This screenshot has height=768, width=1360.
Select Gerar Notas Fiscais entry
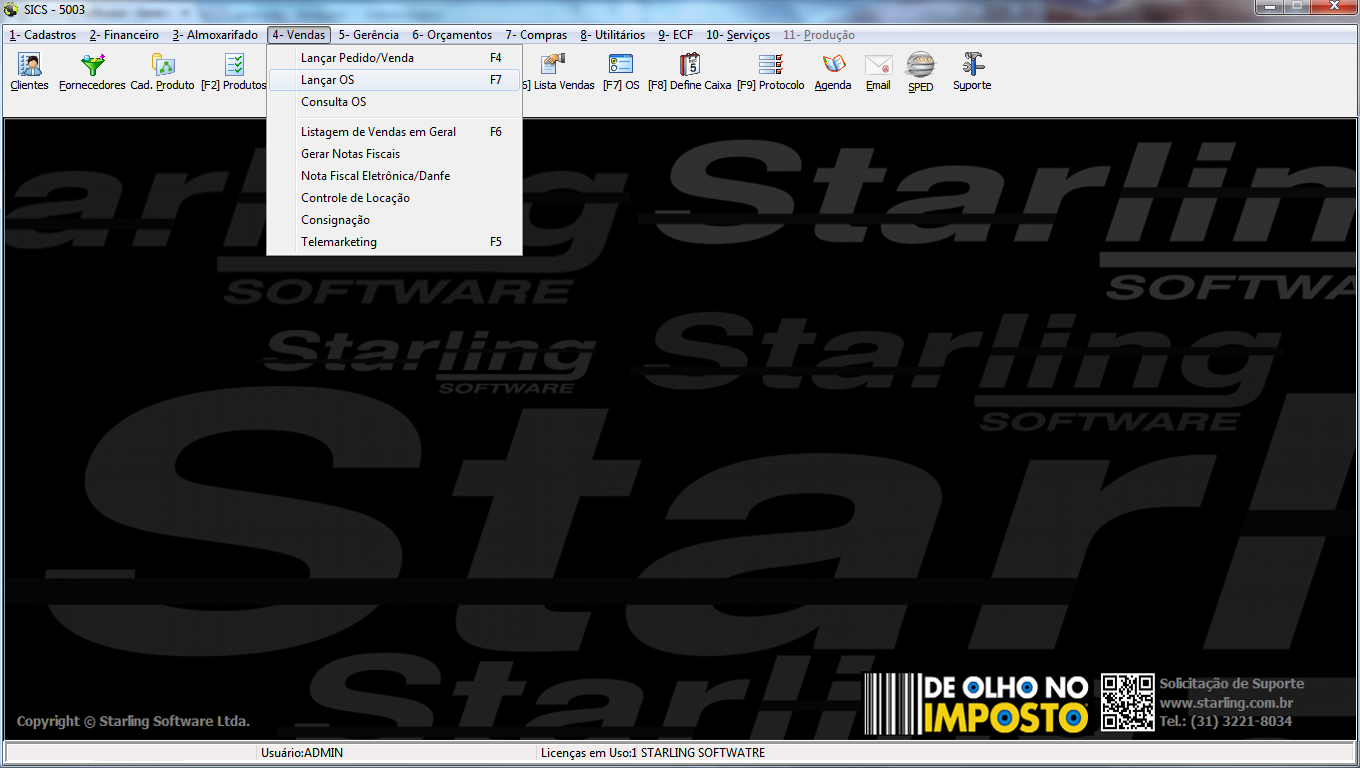point(394,154)
